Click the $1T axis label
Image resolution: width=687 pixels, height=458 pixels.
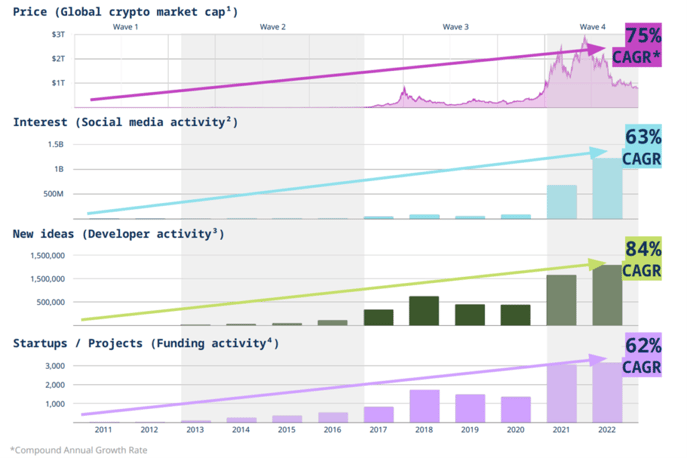pyautogui.click(x=58, y=83)
